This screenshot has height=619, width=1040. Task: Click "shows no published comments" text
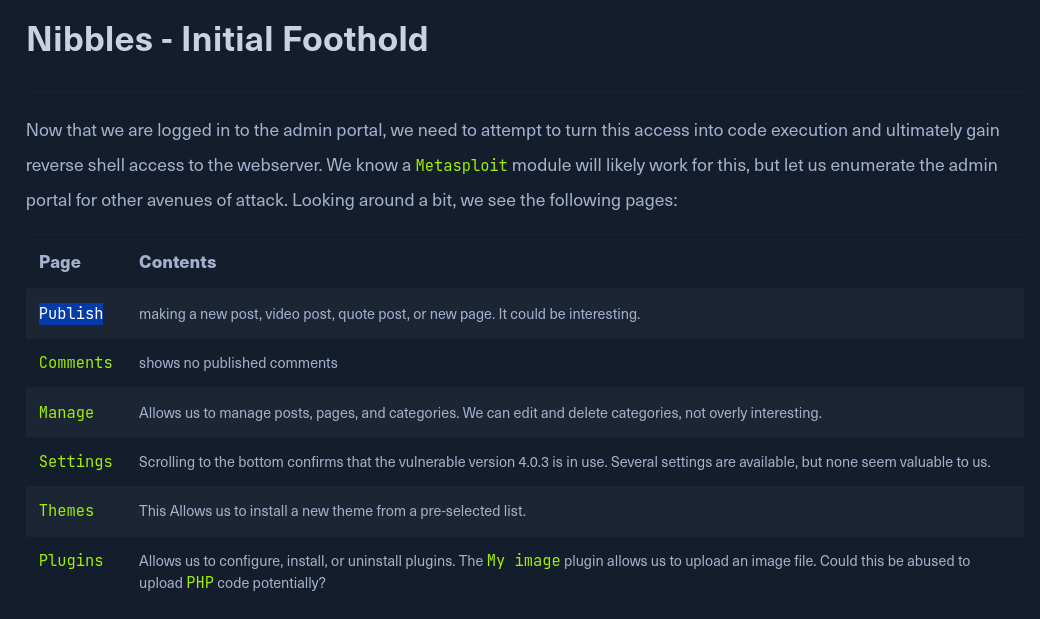coord(238,363)
